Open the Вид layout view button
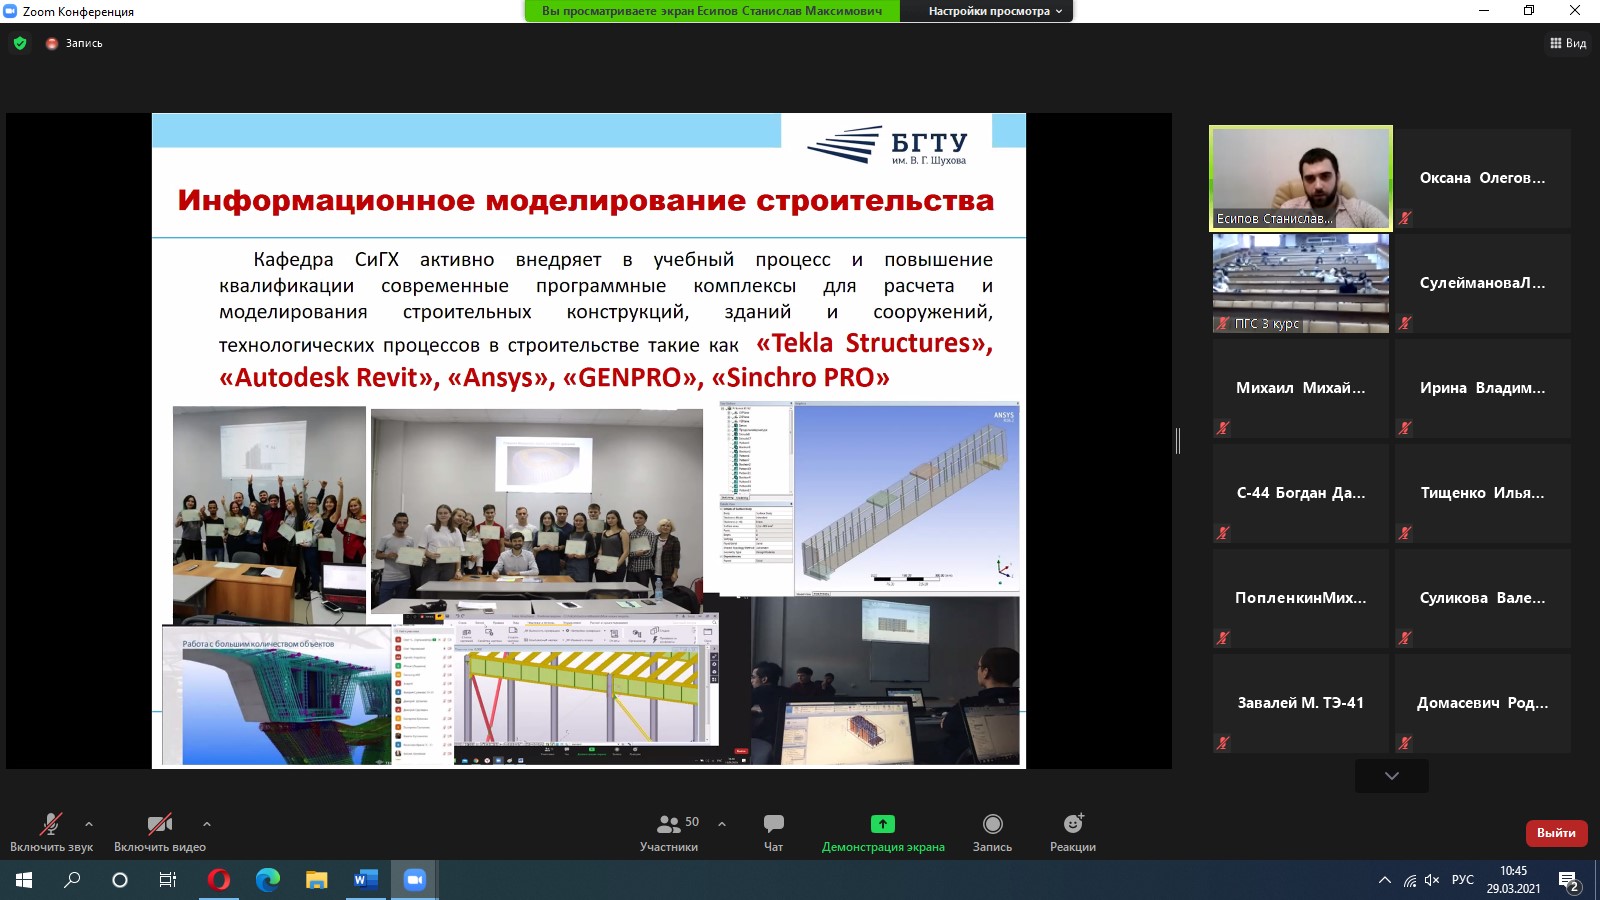Viewport: 1600px width, 900px height. click(1568, 43)
